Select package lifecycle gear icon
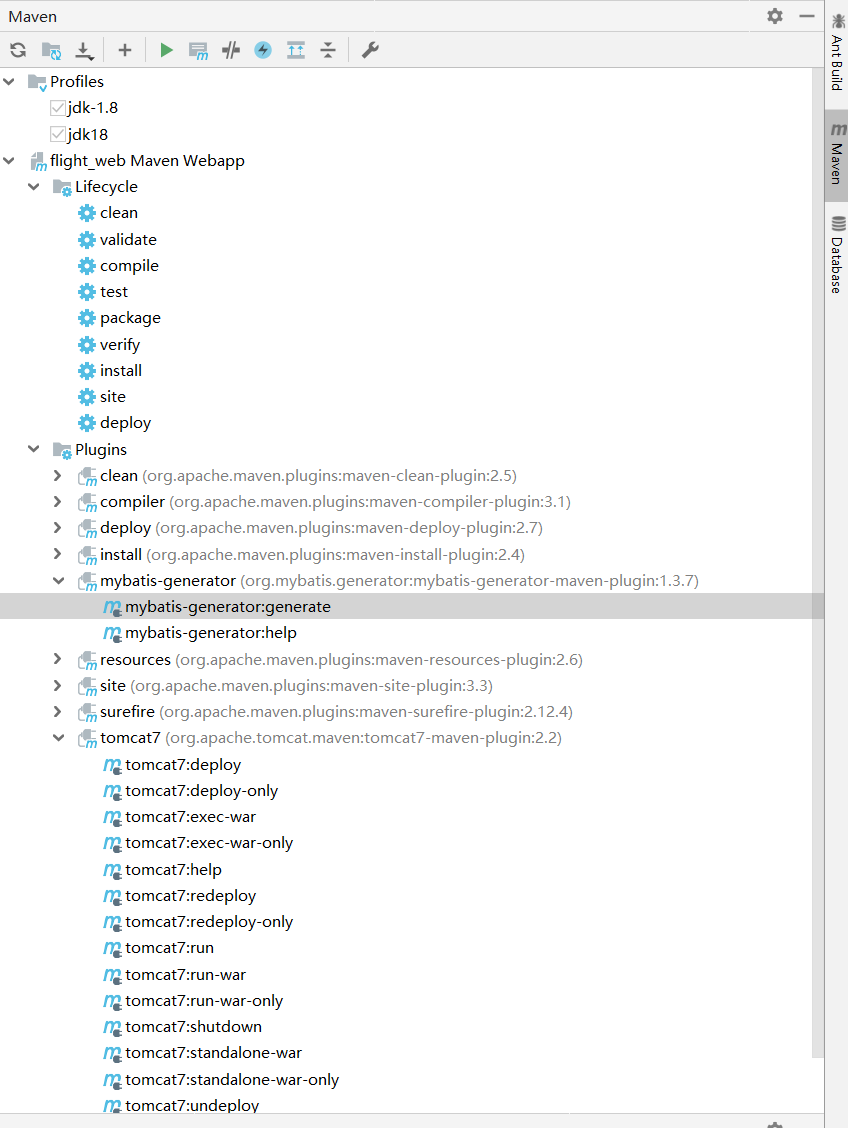The height and width of the screenshot is (1128, 848). [x=87, y=318]
